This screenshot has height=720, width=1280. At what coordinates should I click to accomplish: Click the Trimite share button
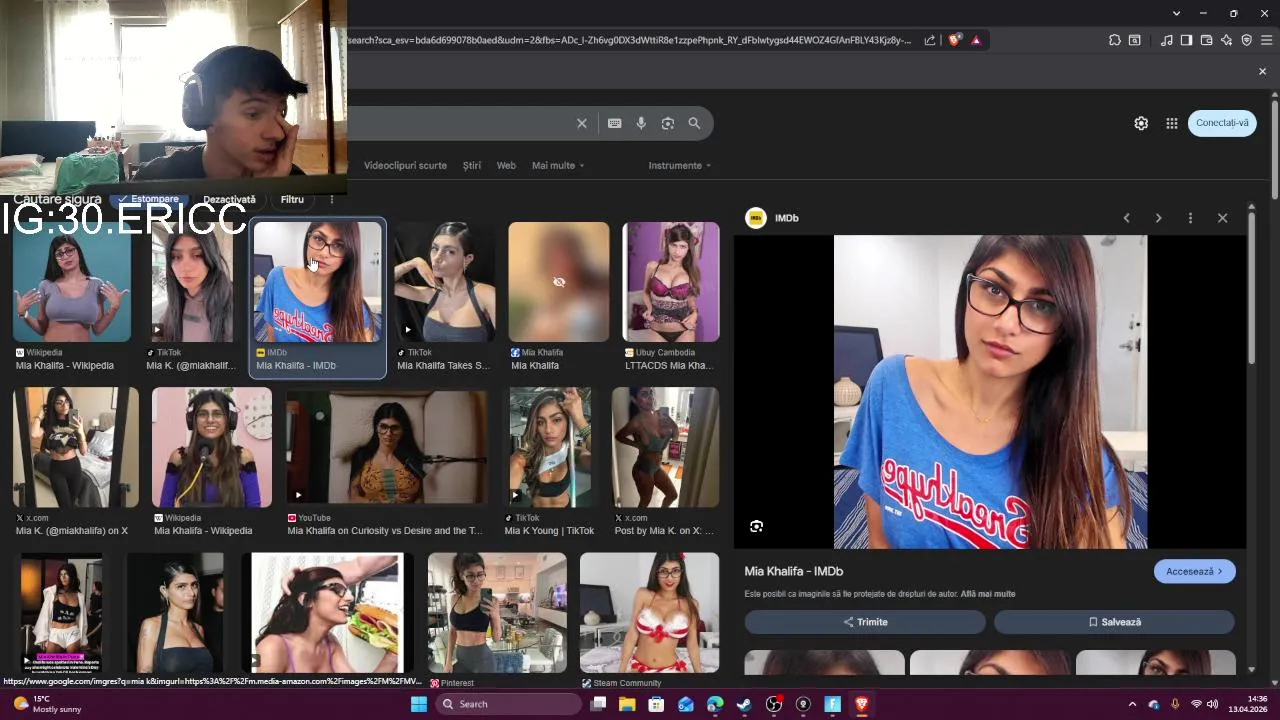(865, 622)
